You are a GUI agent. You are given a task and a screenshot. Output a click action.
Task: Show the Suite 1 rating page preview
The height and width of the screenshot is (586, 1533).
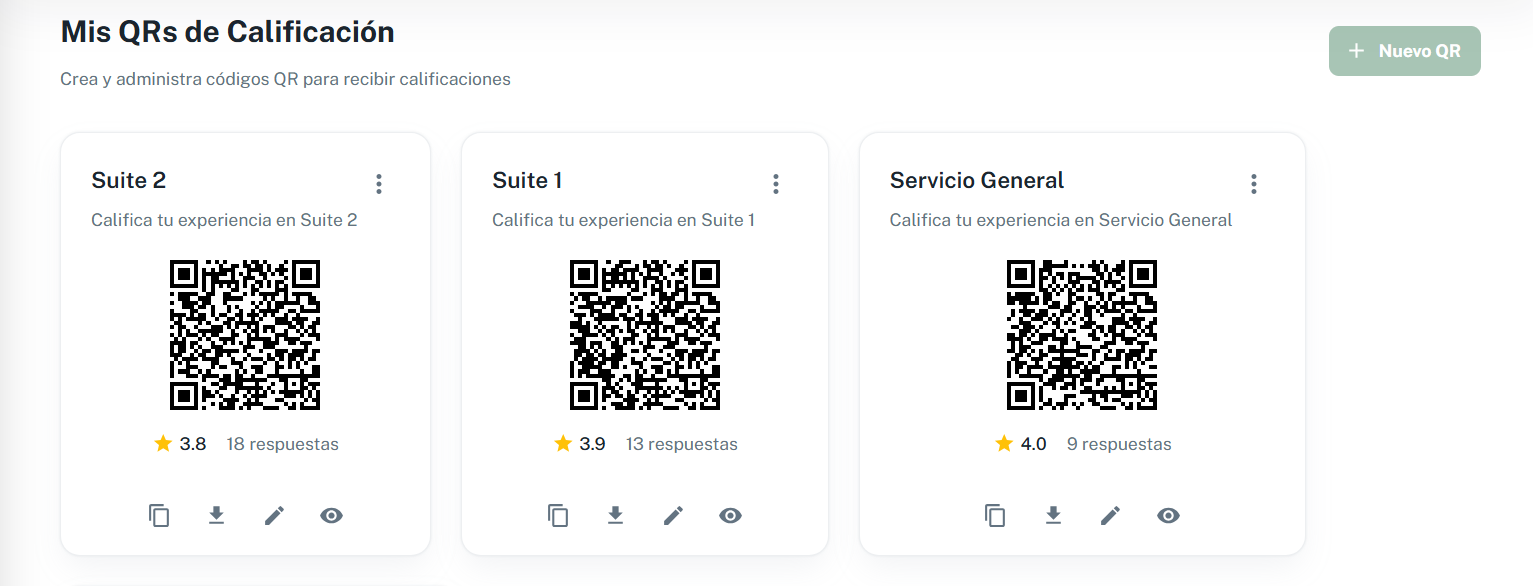pyautogui.click(x=731, y=516)
